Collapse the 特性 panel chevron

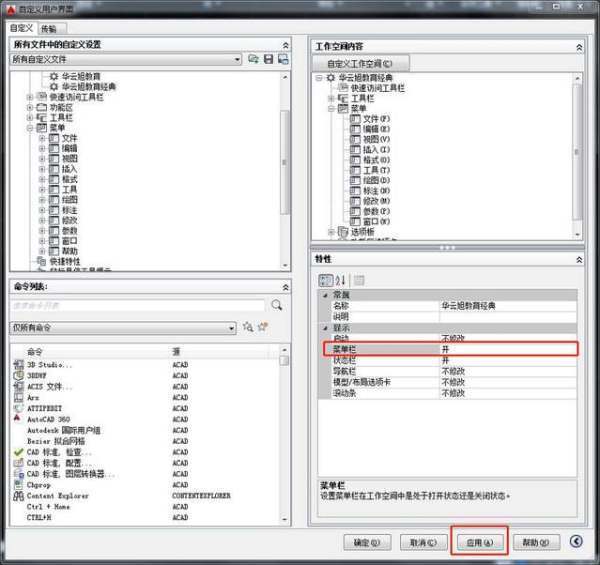[579, 260]
